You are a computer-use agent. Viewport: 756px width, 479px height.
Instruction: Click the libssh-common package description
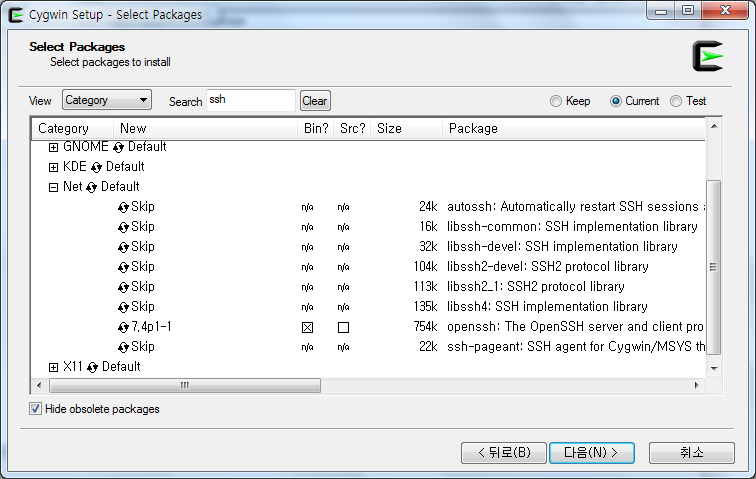572,226
